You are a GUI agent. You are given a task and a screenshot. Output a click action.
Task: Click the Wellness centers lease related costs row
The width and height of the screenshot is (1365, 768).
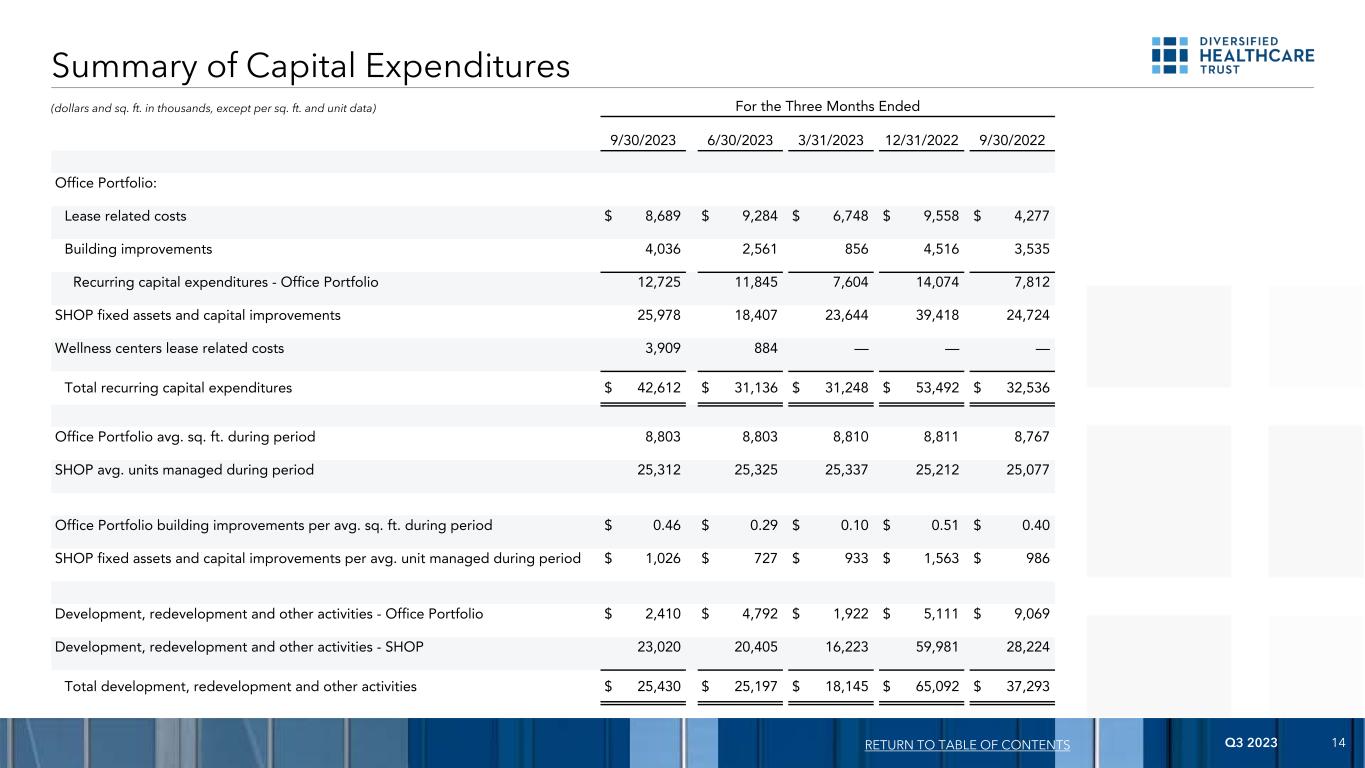tap(169, 348)
